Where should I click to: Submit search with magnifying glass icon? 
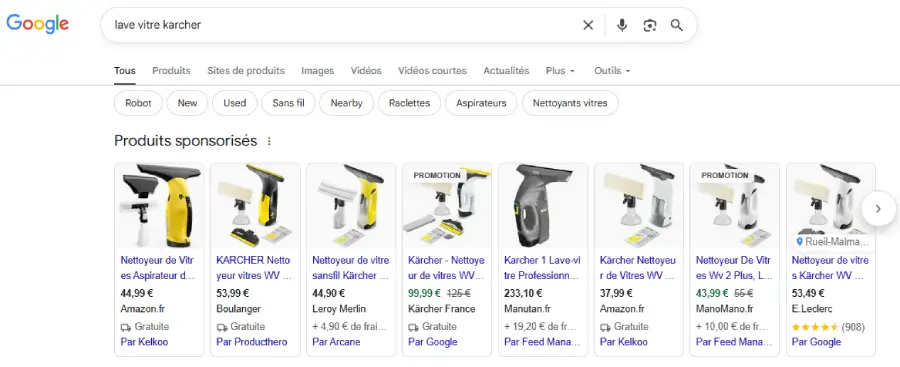click(677, 25)
